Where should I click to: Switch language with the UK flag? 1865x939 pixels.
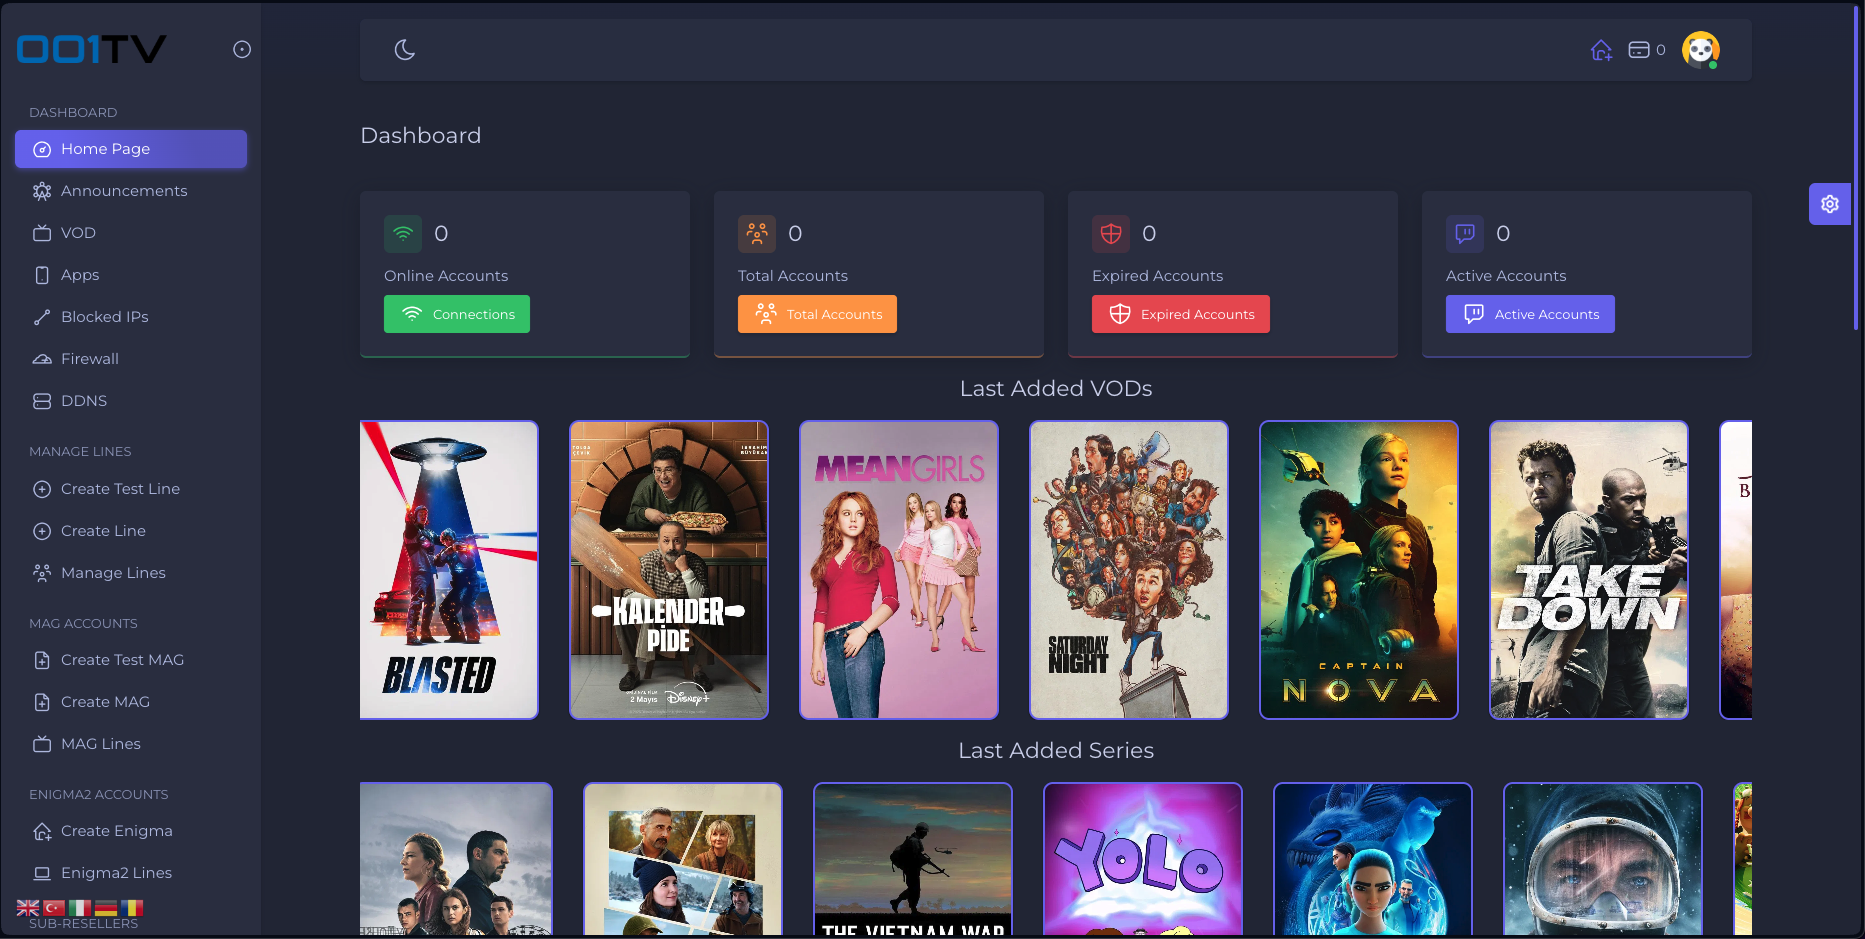pos(28,908)
